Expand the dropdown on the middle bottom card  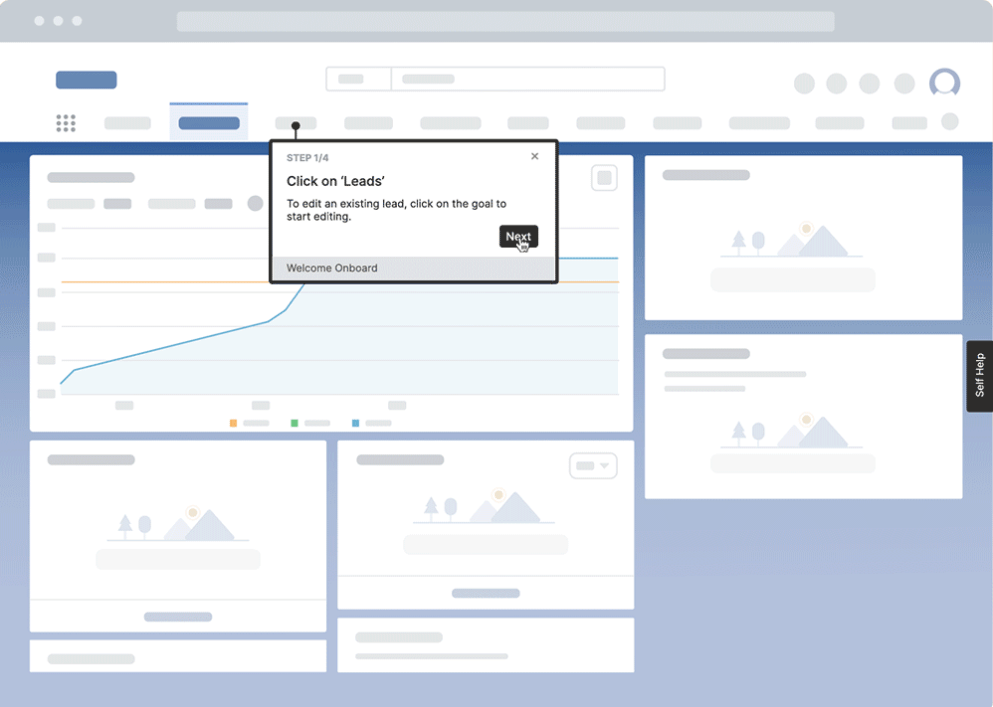point(593,466)
